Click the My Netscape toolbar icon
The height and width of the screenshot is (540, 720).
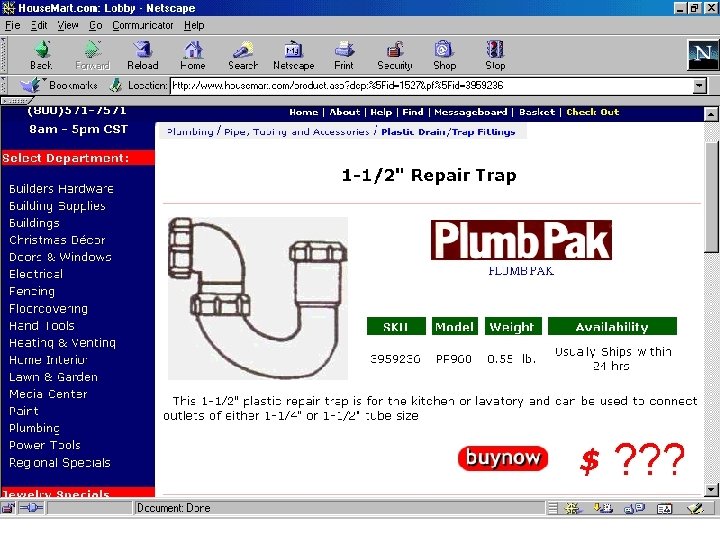[293, 55]
